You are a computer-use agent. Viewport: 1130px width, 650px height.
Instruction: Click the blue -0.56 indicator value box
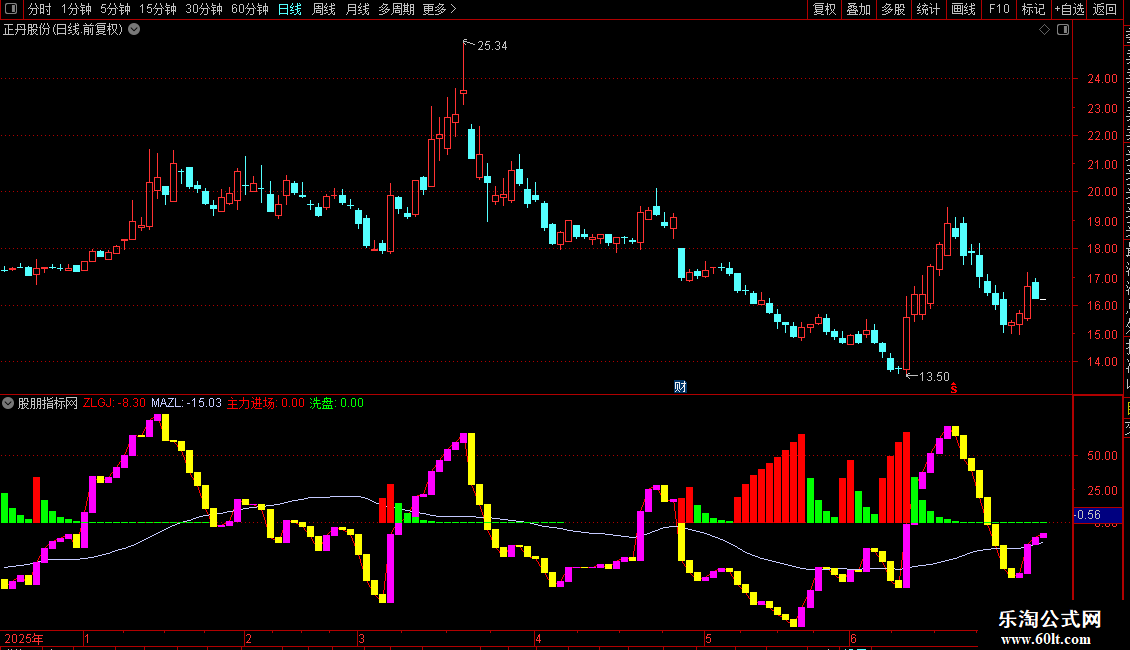click(x=1098, y=515)
